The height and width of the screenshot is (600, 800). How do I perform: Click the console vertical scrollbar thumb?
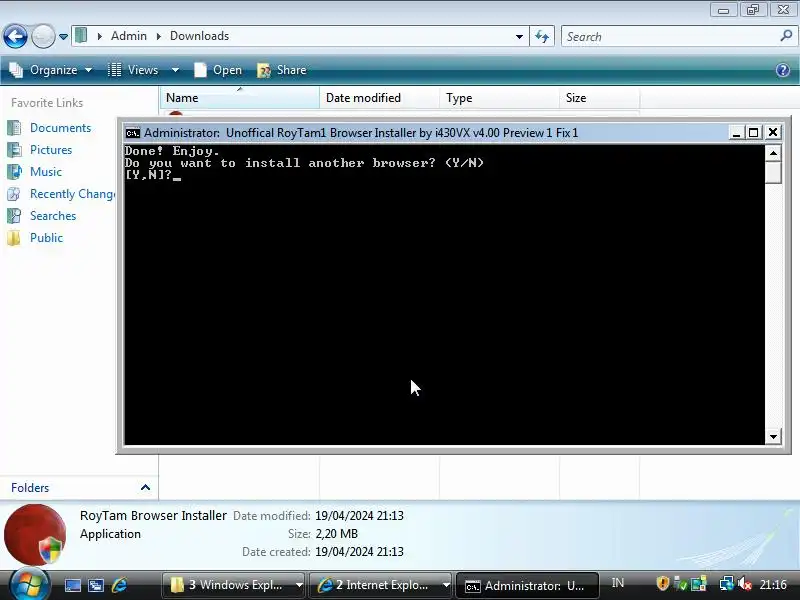pos(773,172)
